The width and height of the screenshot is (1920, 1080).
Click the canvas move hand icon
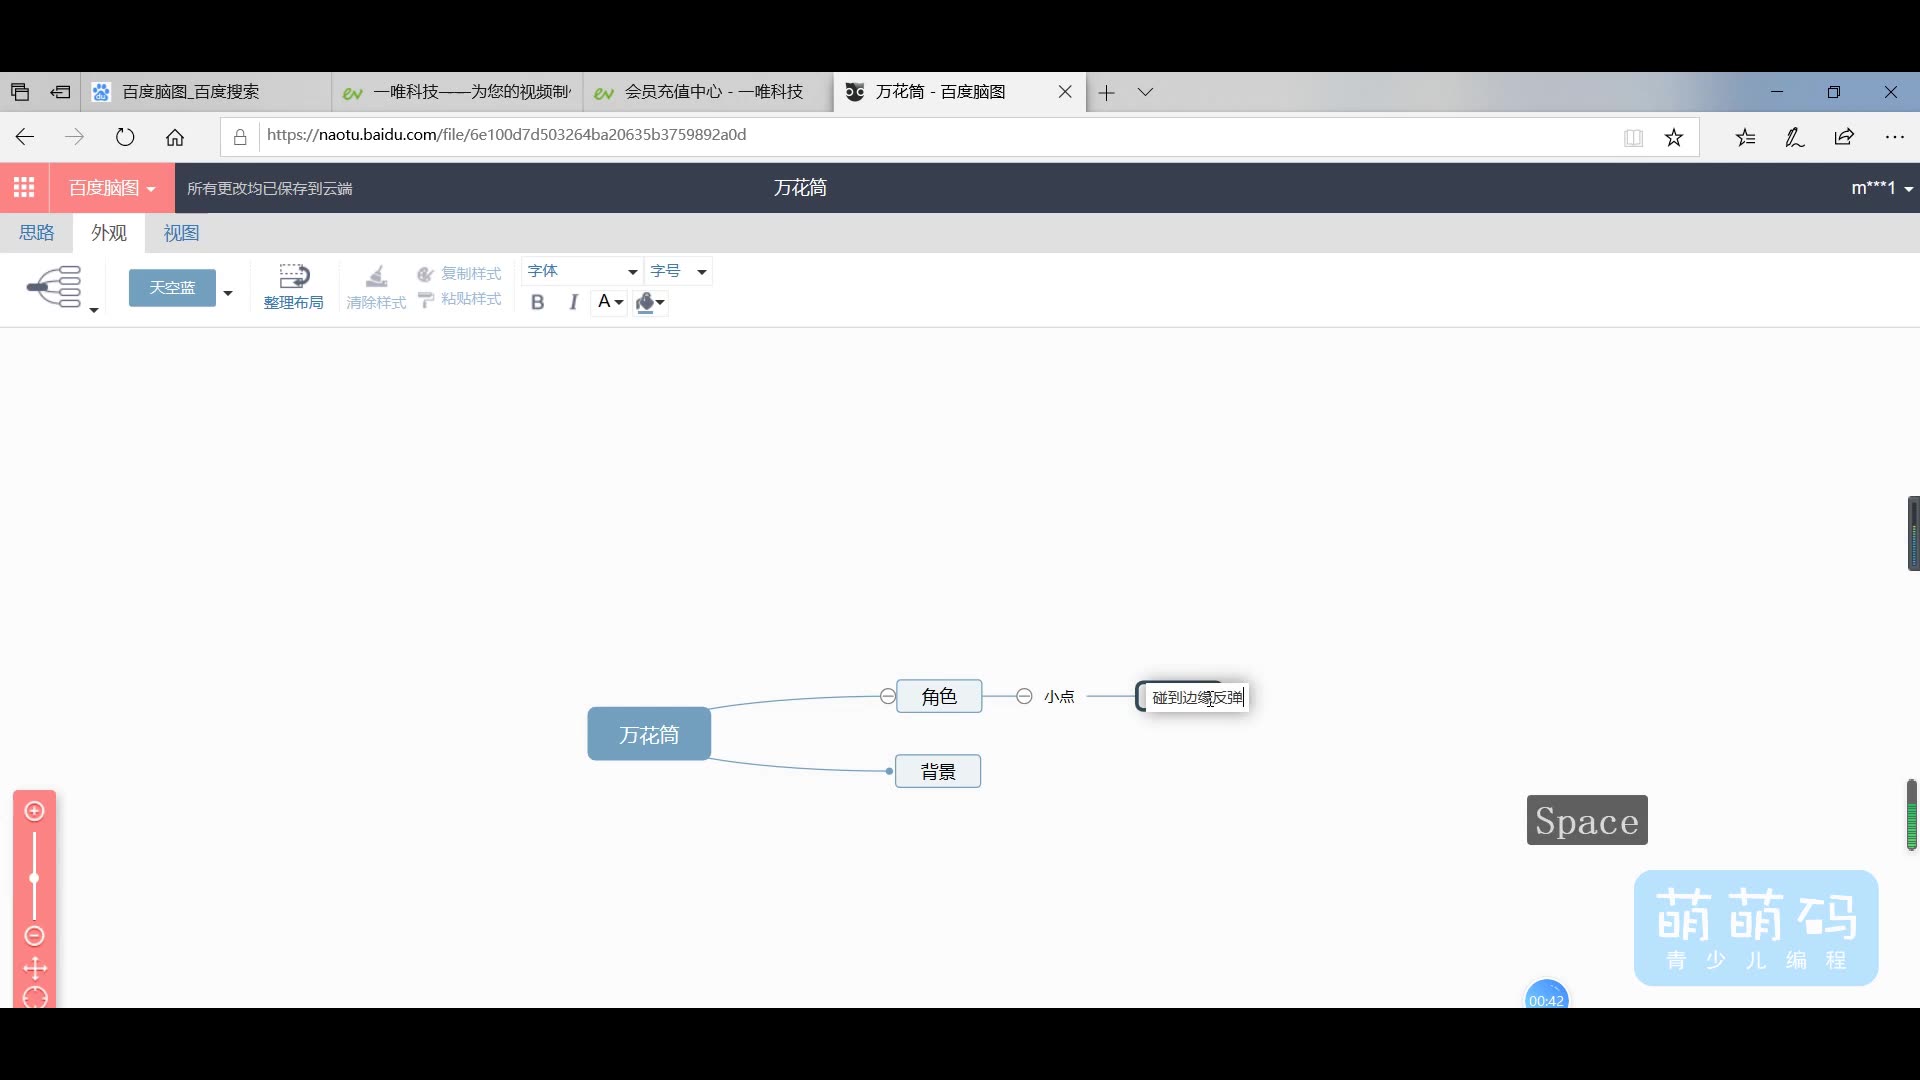click(35, 968)
